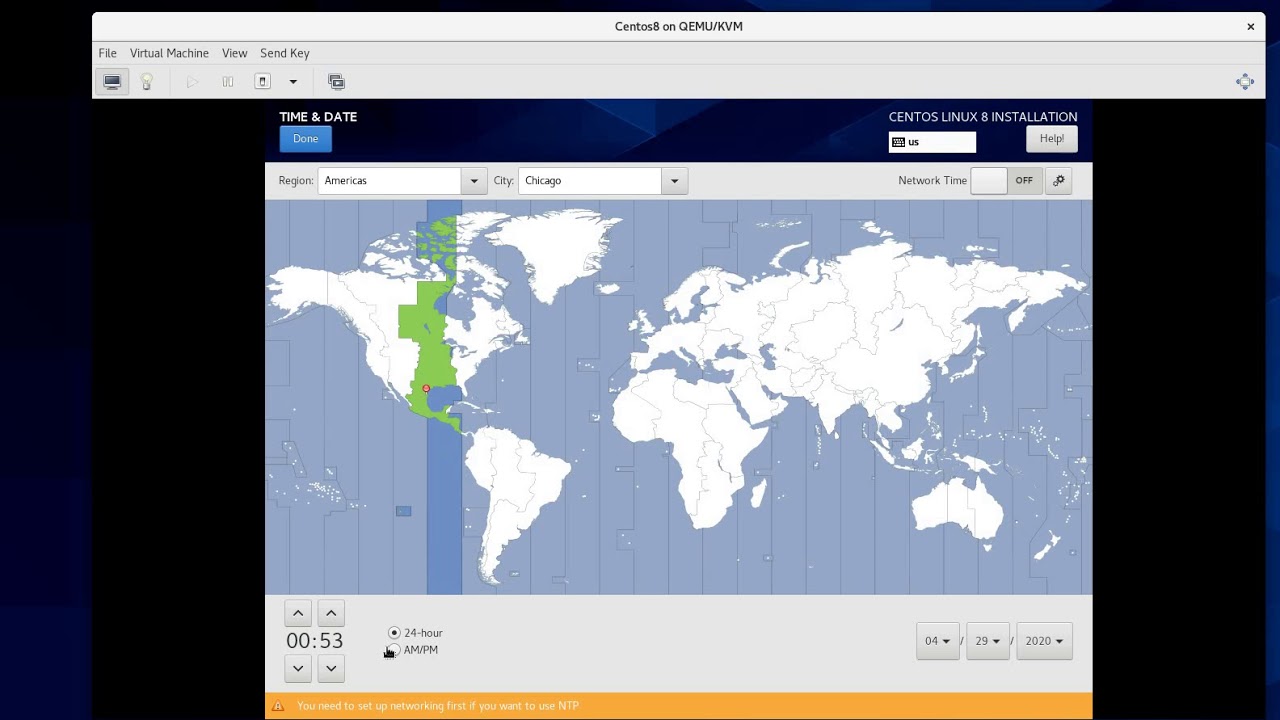Open NTP server settings gear
1280x720 pixels.
(1059, 181)
